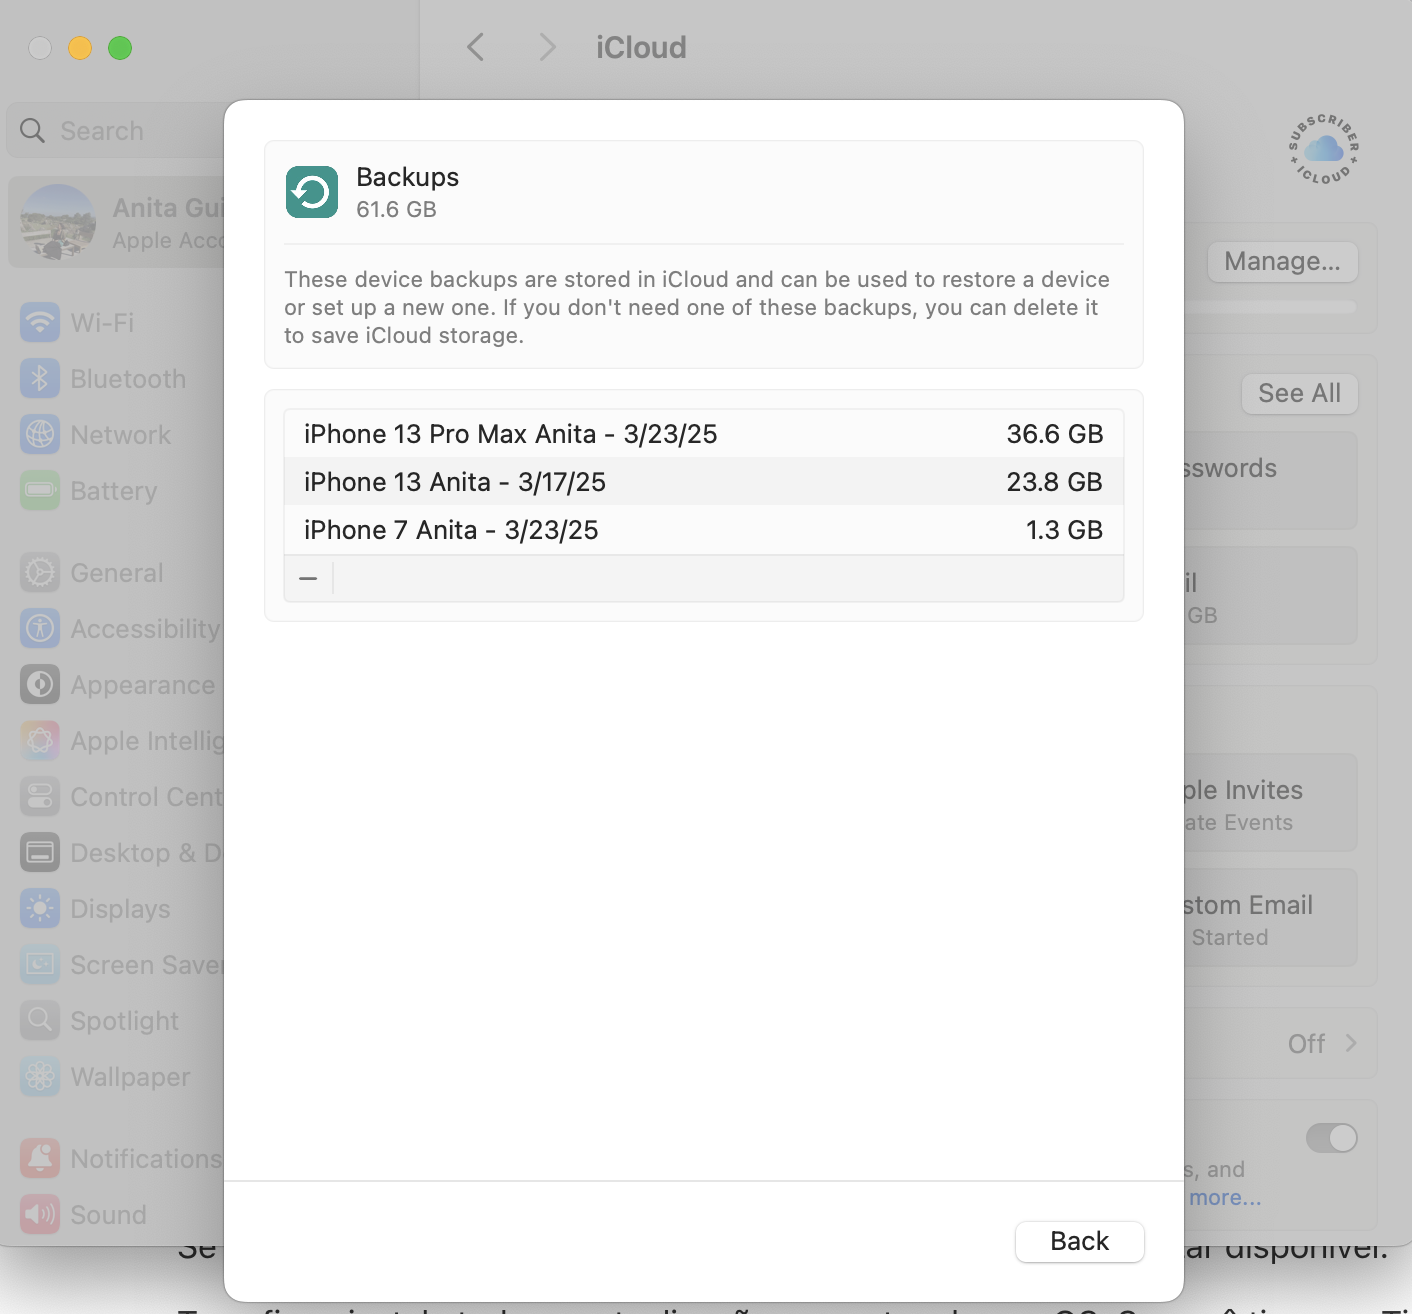Open Wallpaper icon in sidebar
Screen dimensions: 1412x1314
(40, 1077)
